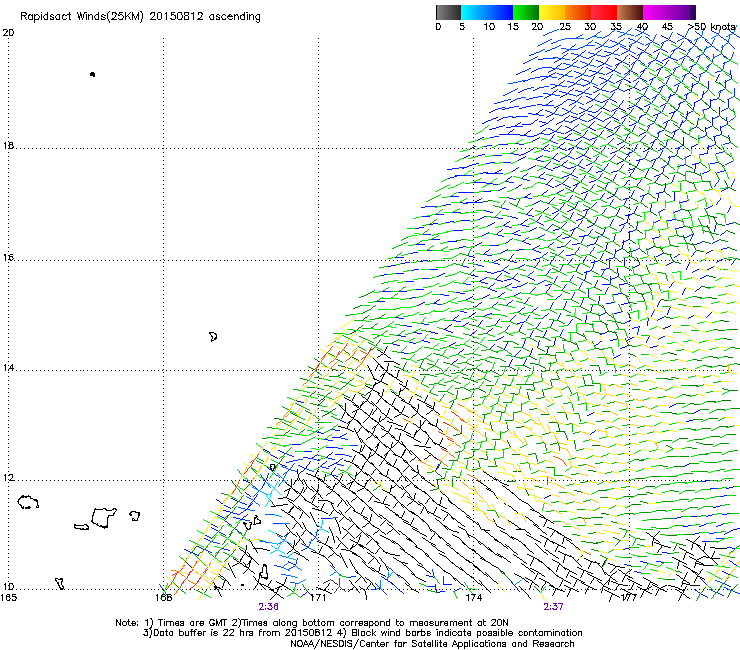The height and width of the screenshot is (650, 740).
Task: Click the '45' label under the color scale
Action: pos(667,27)
